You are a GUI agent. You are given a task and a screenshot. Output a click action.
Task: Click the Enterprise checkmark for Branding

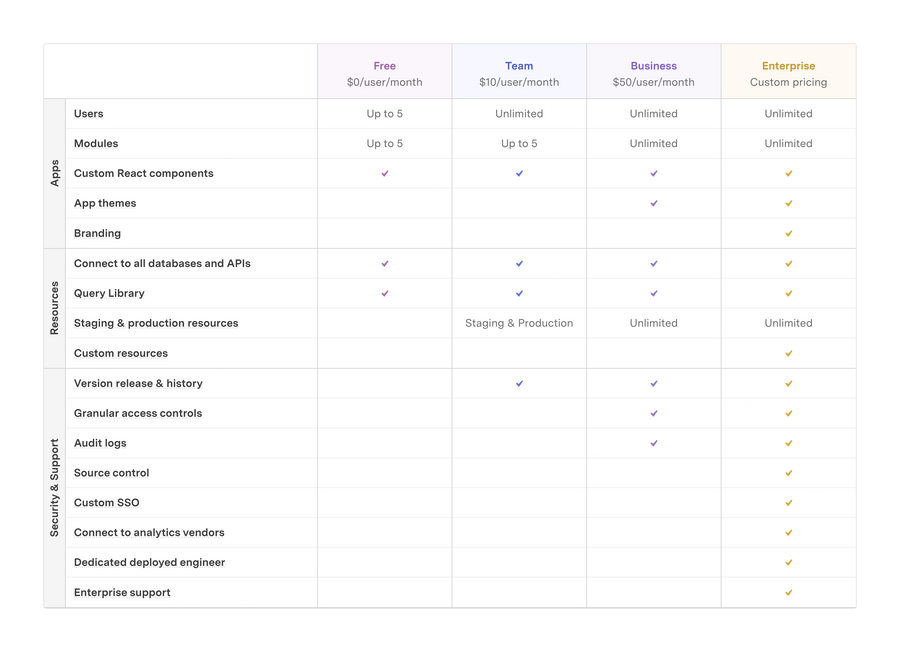click(788, 233)
